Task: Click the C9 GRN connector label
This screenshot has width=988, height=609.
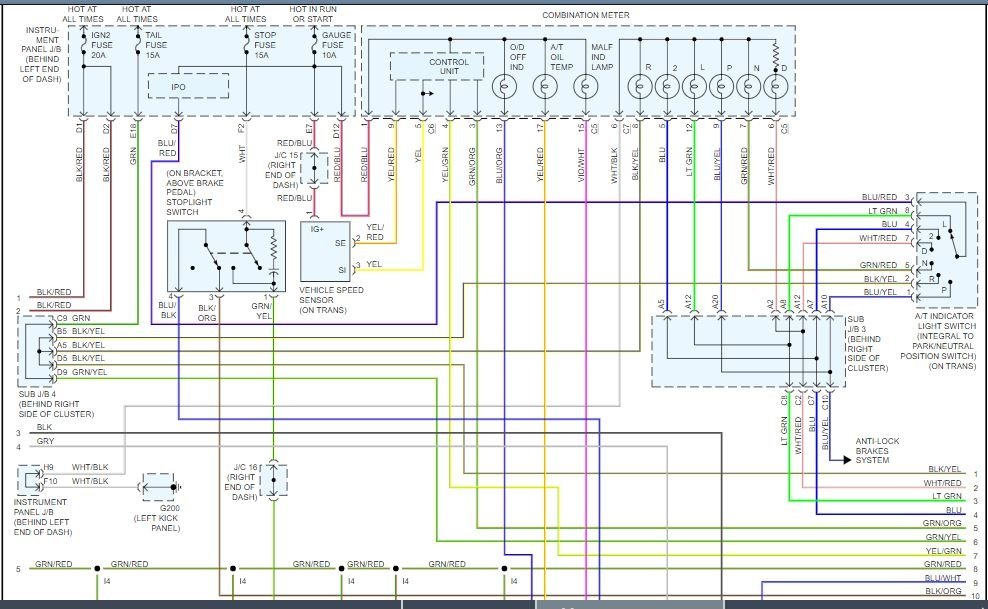Action: 74,318
